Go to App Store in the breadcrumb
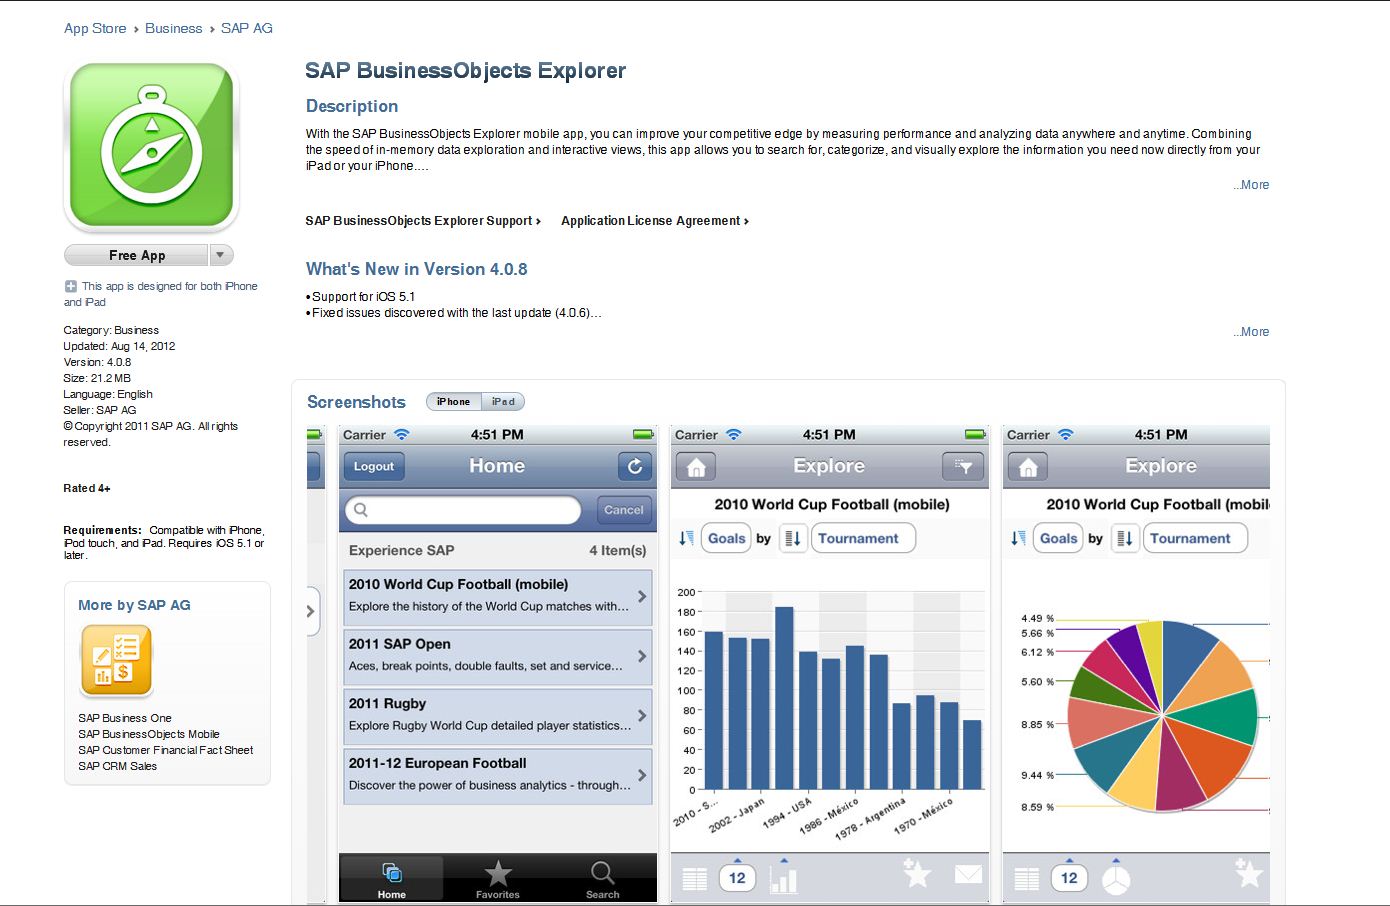Image resolution: width=1390 pixels, height=906 pixels. pos(95,28)
